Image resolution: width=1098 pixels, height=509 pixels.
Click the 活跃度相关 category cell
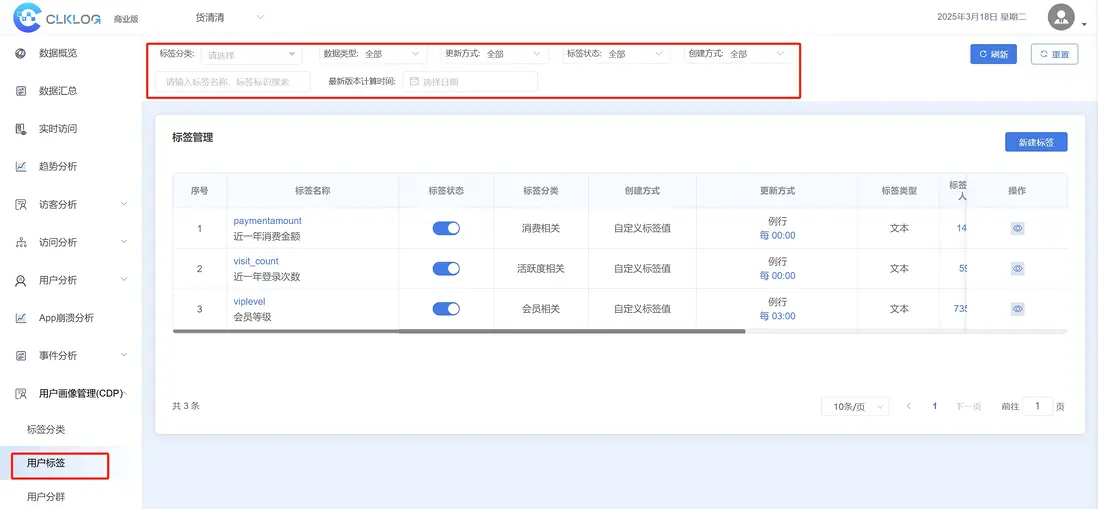pyautogui.click(x=541, y=268)
